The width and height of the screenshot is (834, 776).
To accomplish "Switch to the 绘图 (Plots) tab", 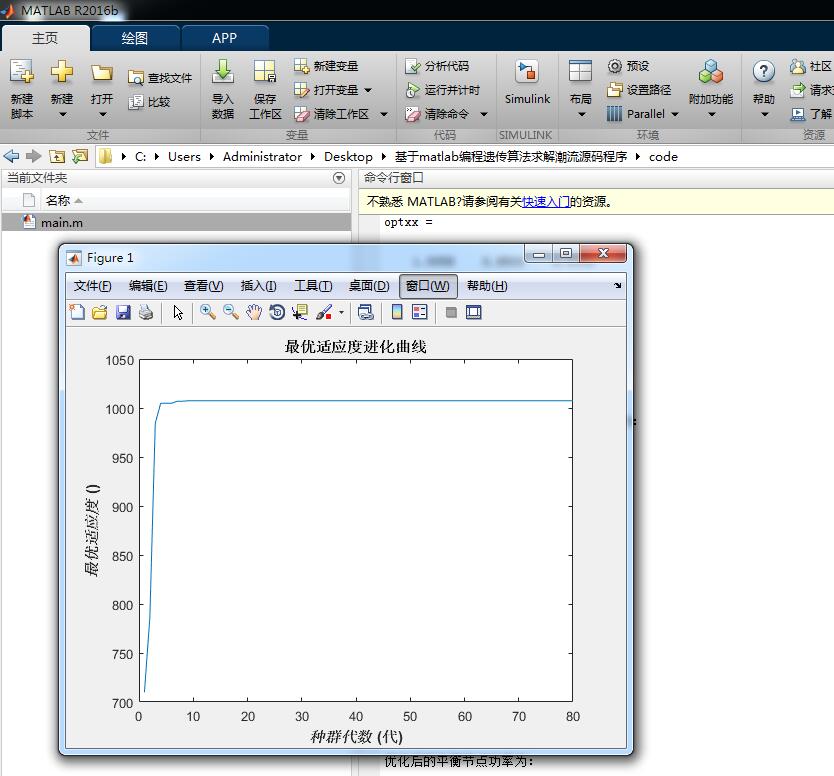I will 135,38.
